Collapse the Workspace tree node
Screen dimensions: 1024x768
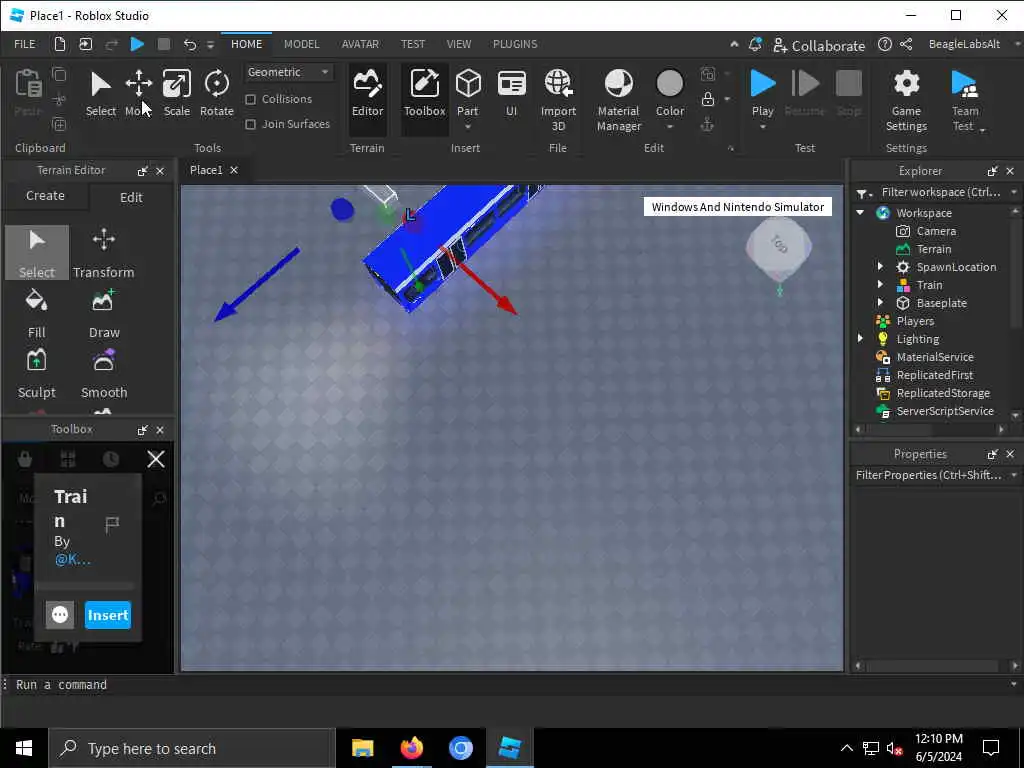pos(860,212)
